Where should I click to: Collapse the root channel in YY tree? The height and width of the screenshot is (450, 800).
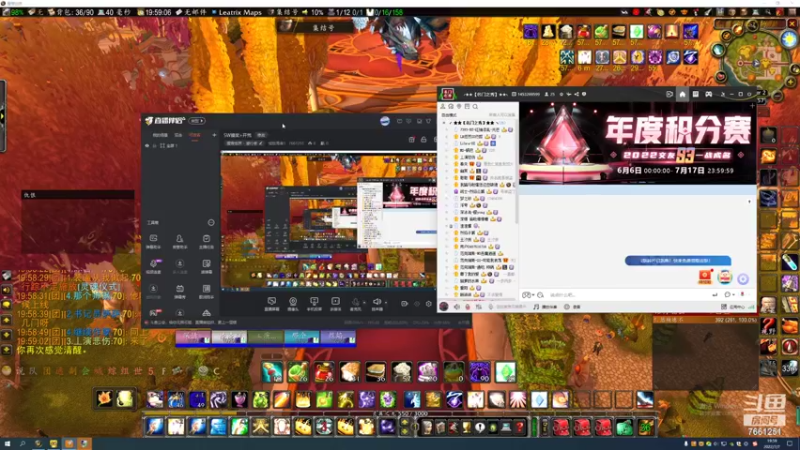point(444,123)
